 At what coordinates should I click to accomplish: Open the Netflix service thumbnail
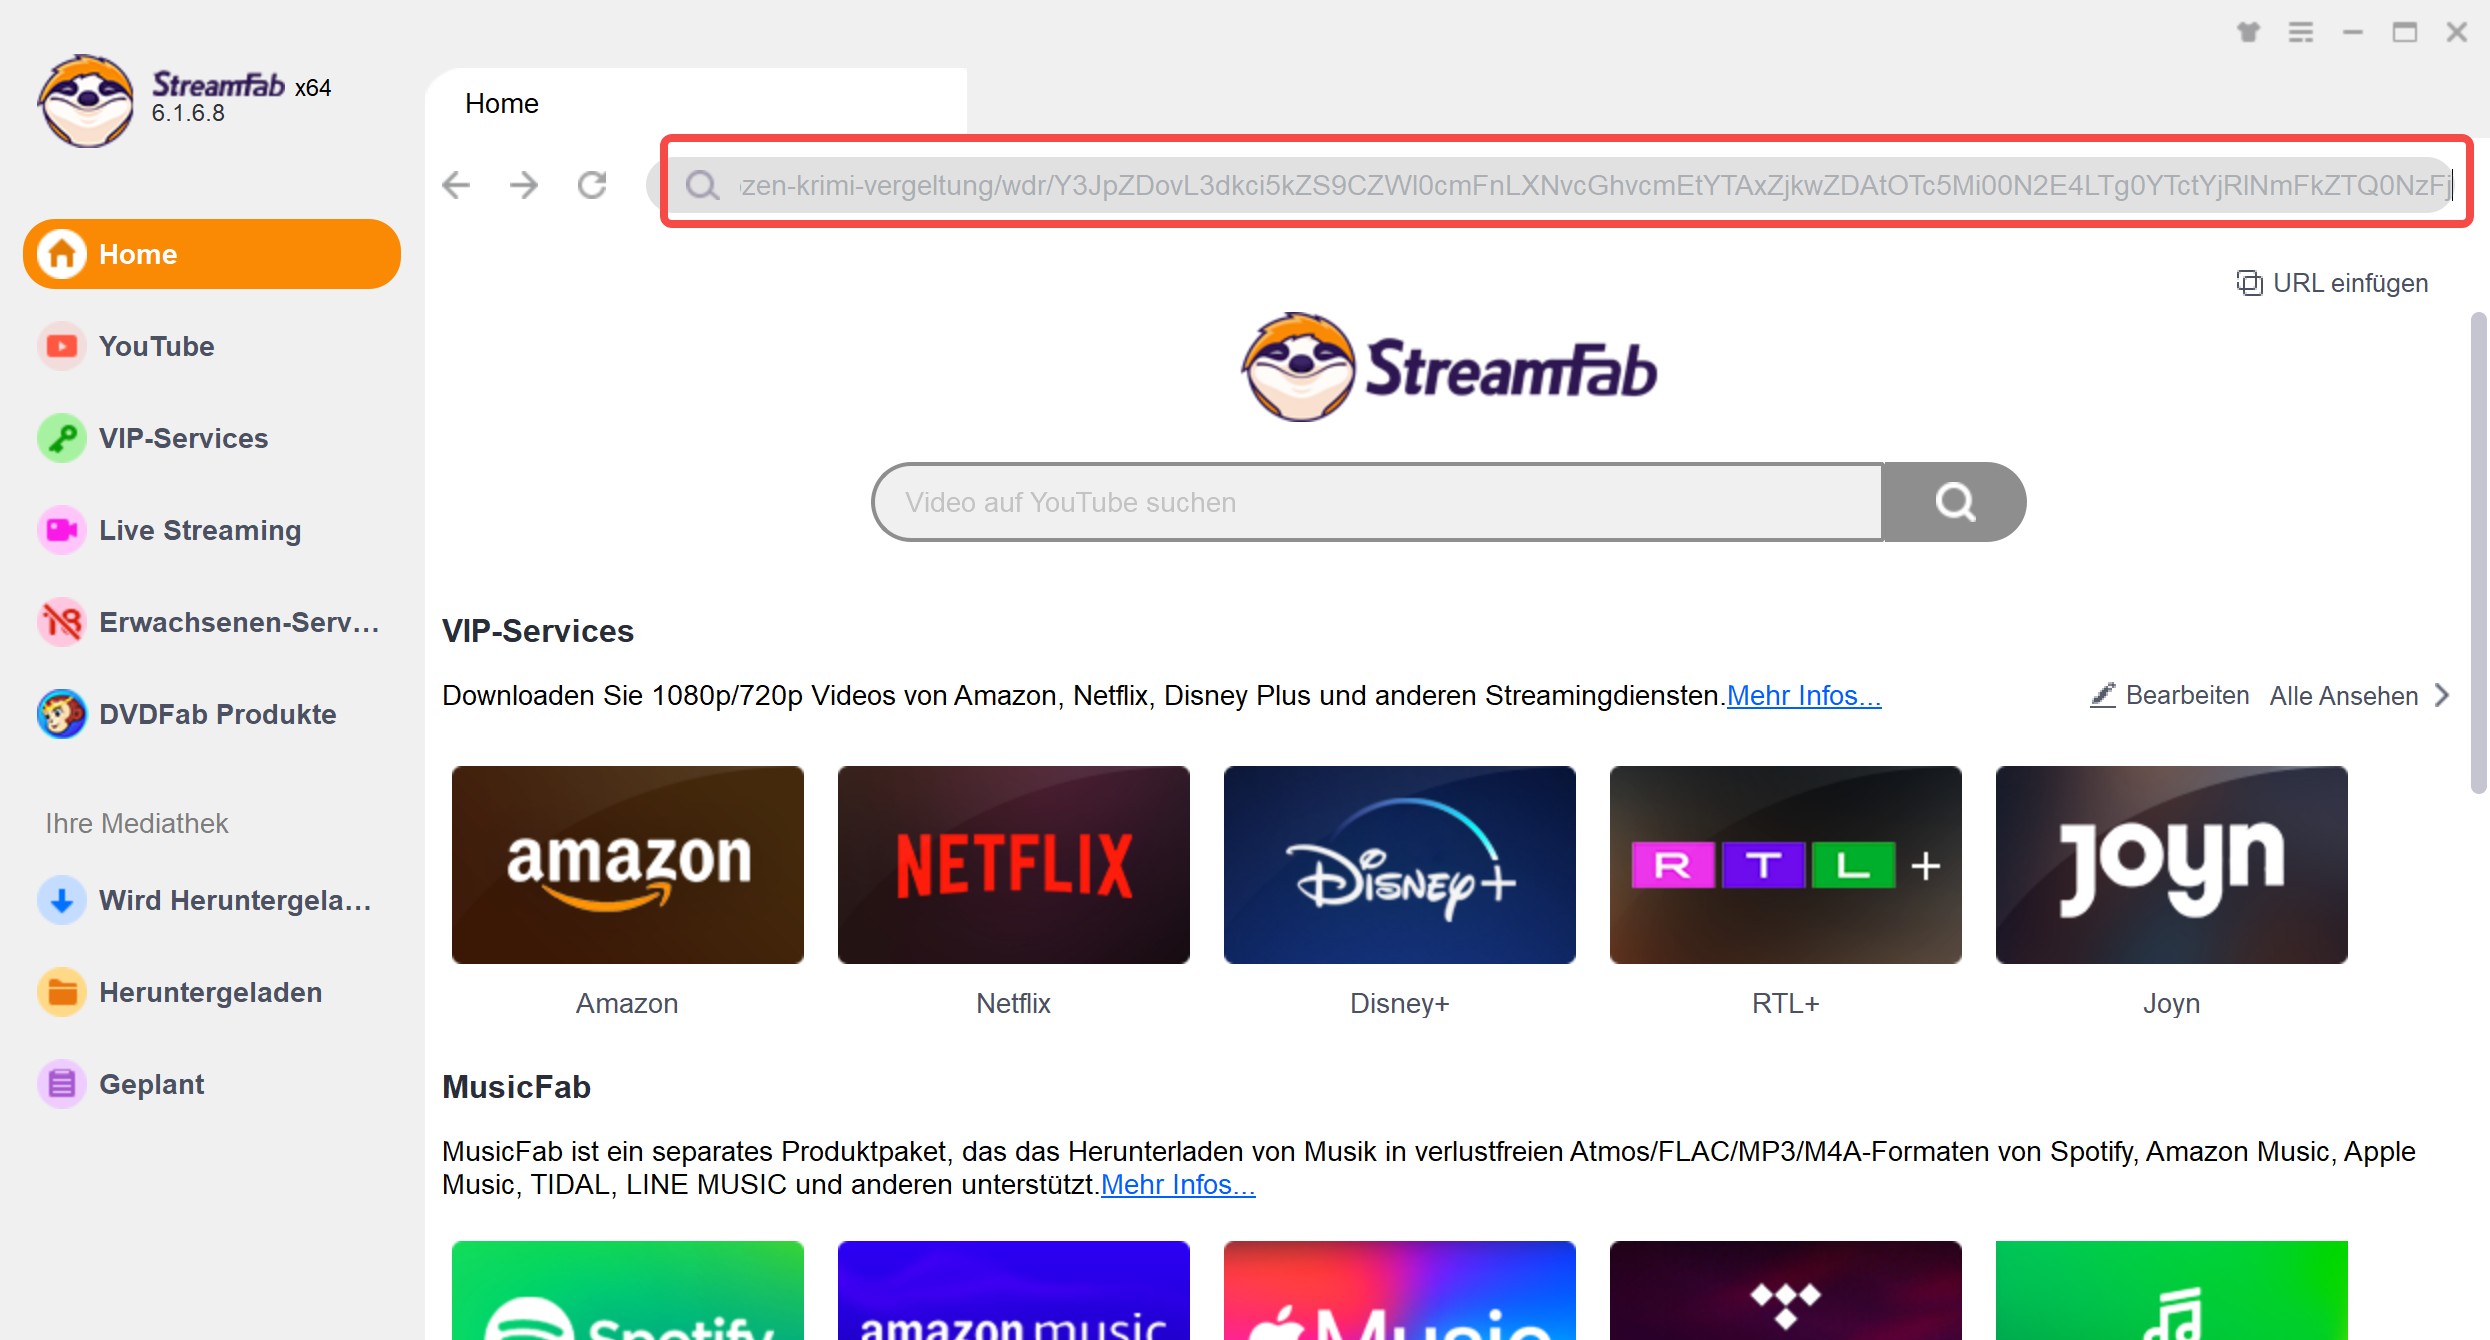[x=1013, y=865]
